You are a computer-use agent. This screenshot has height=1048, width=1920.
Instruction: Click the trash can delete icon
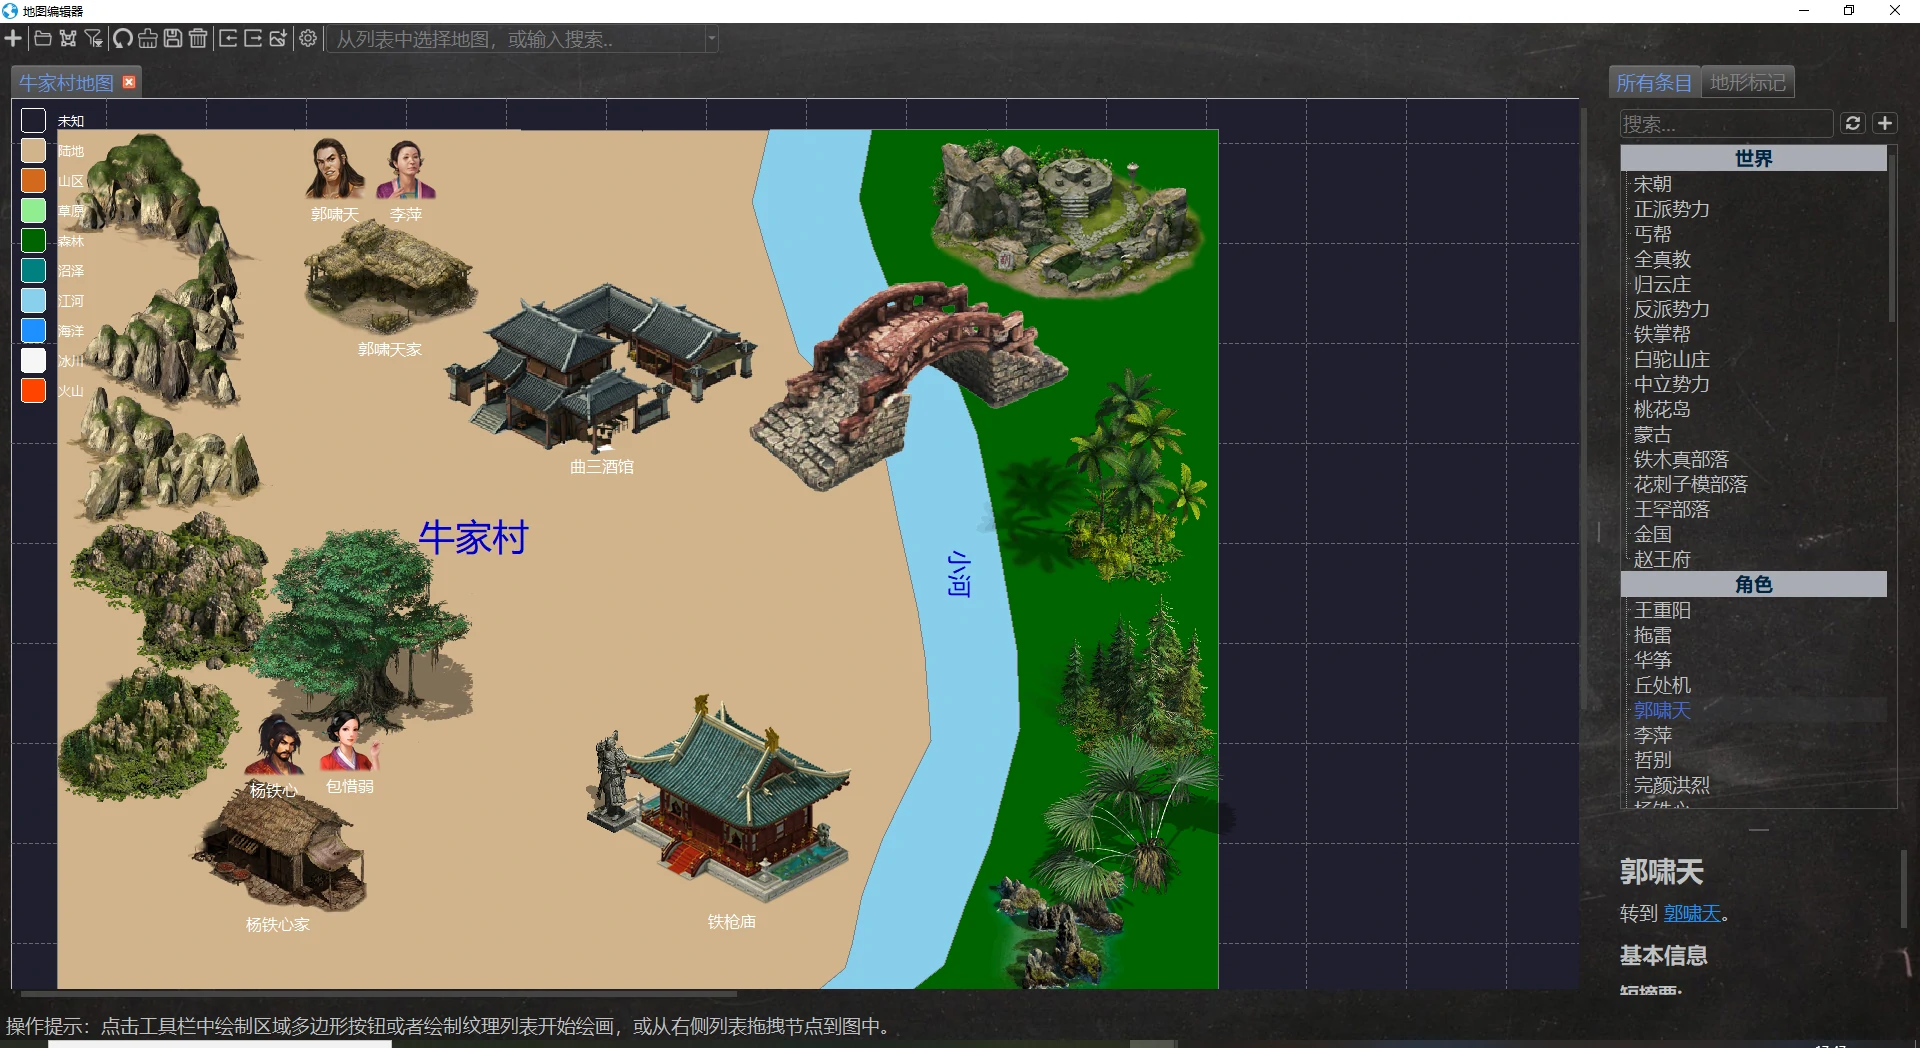[x=198, y=39]
